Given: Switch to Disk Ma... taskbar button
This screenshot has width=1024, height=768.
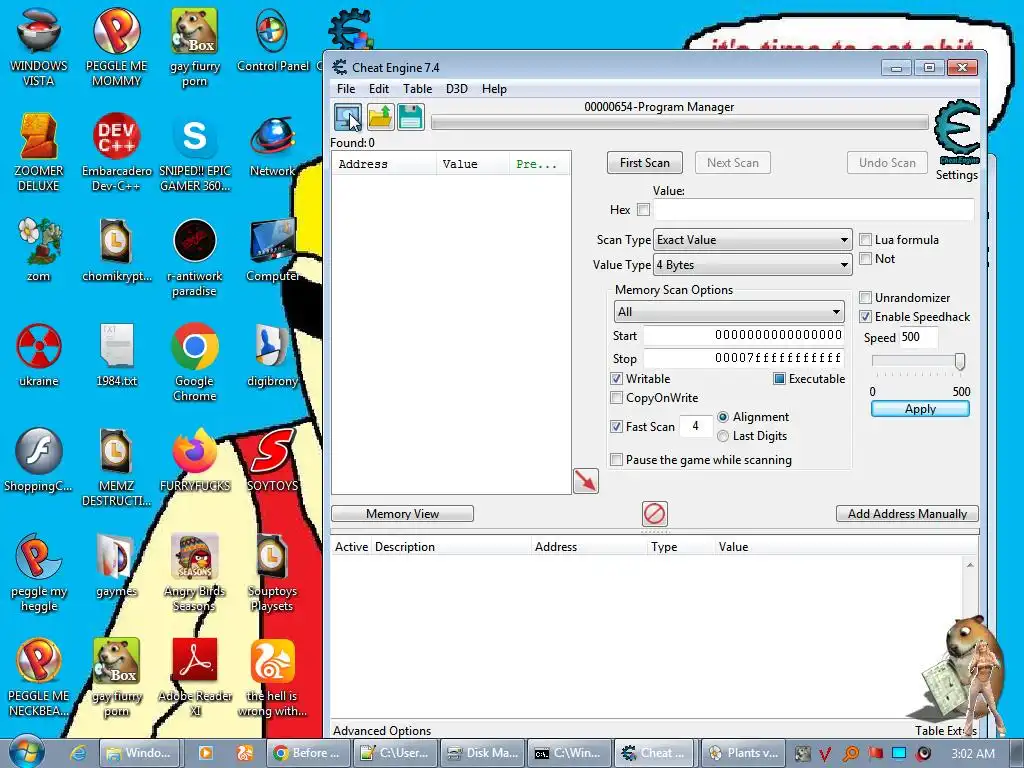Looking at the screenshot, I should [482, 753].
